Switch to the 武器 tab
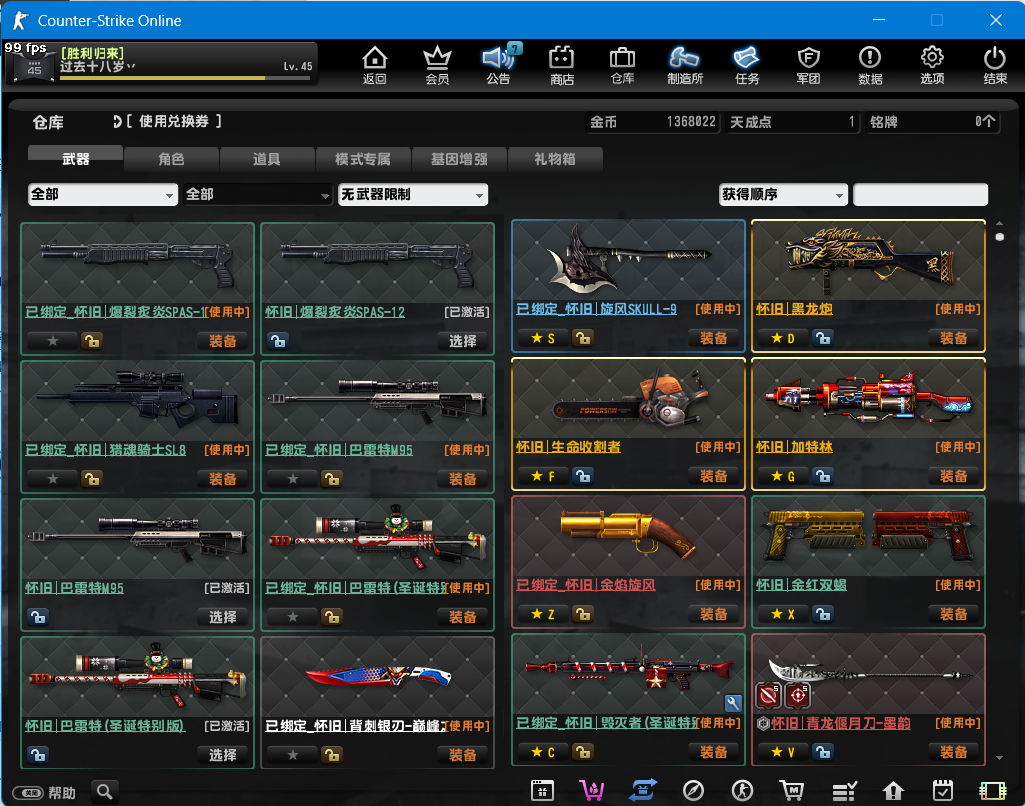This screenshot has height=806, width=1025. (75, 159)
